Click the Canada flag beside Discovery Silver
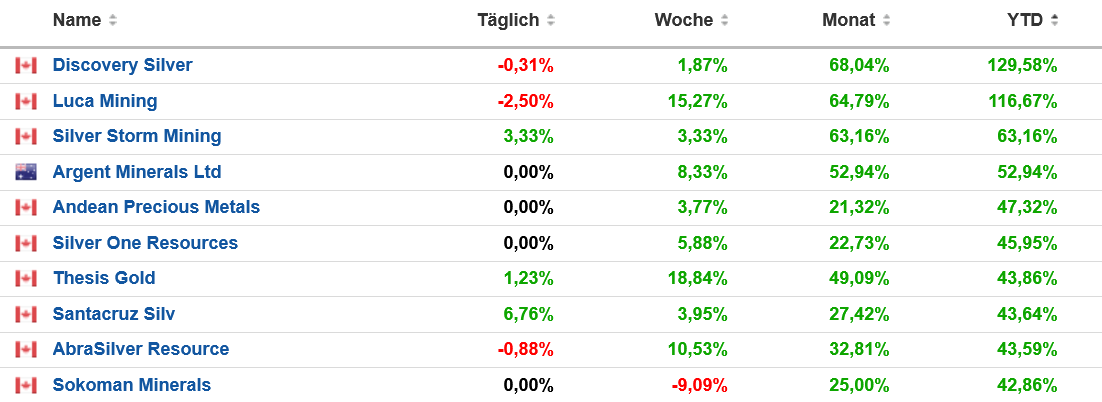This screenshot has width=1102, height=402. point(26,66)
